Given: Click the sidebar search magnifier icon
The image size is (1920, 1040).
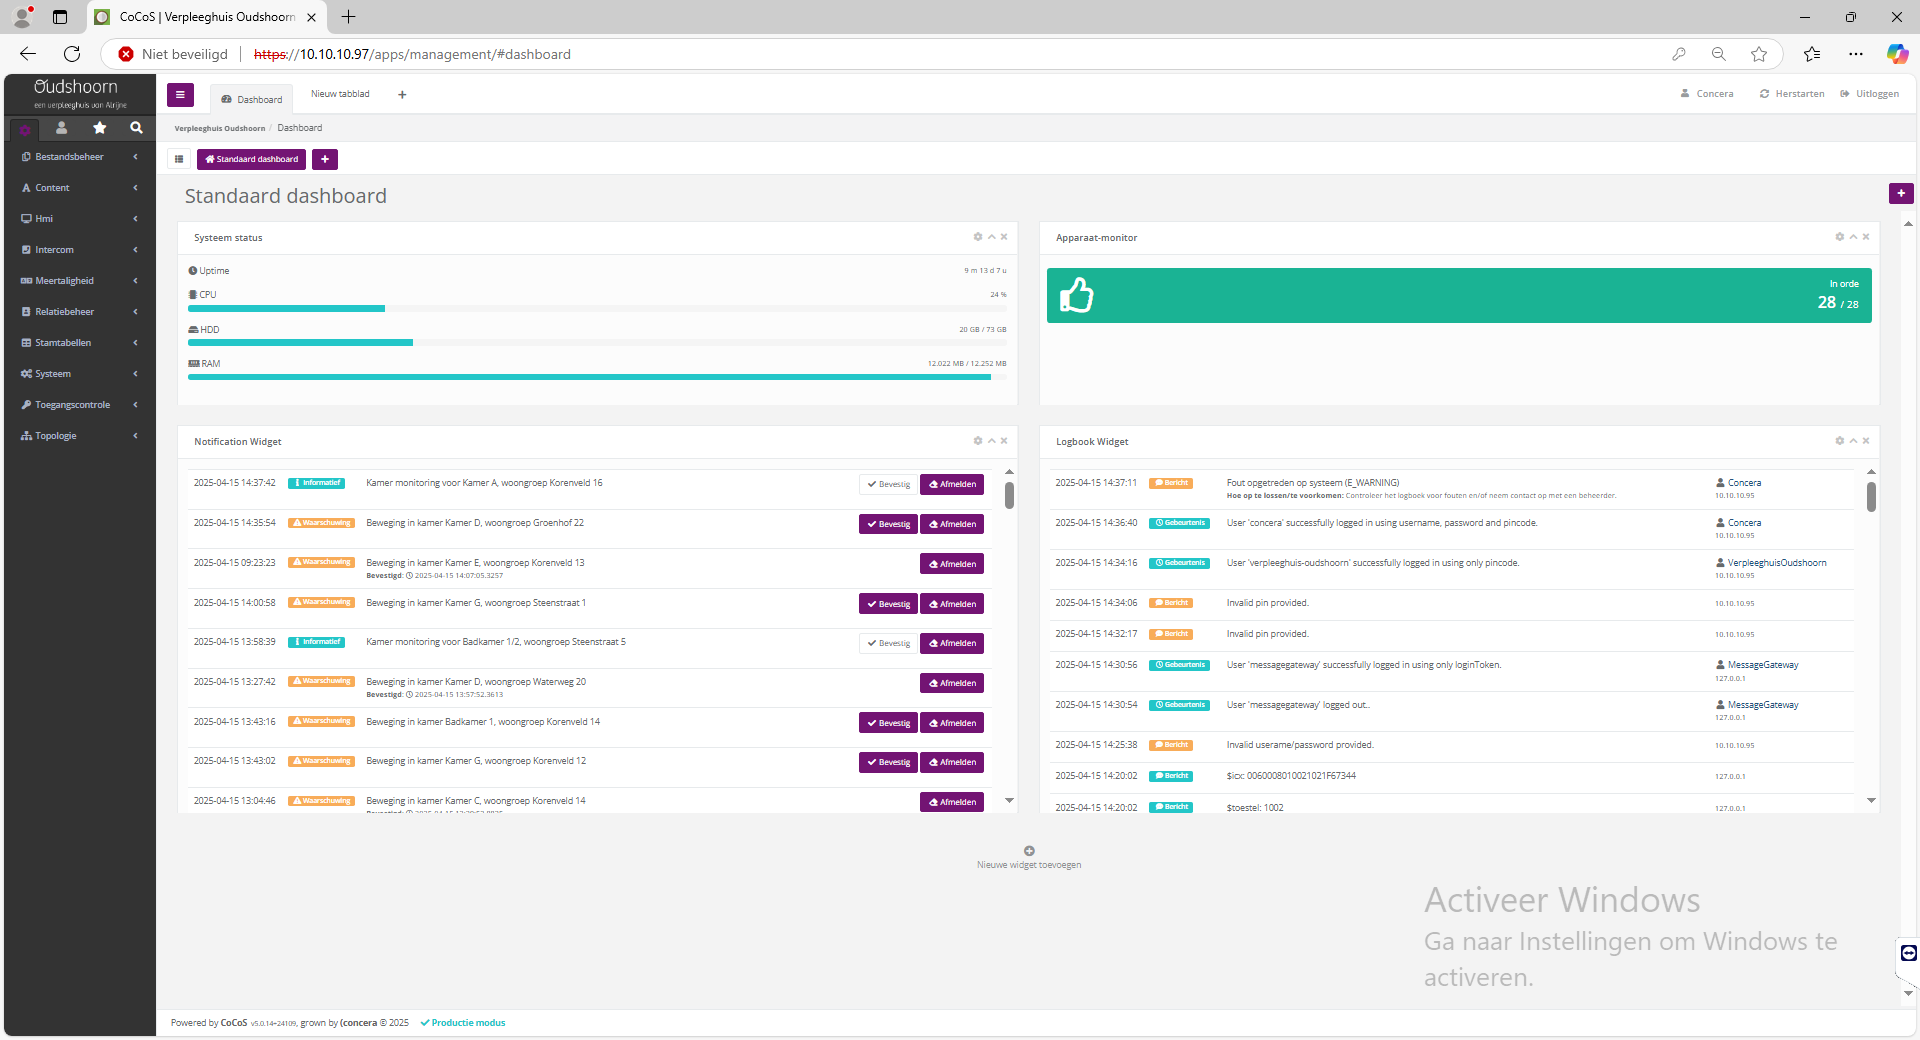Looking at the screenshot, I should pyautogui.click(x=136, y=128).
